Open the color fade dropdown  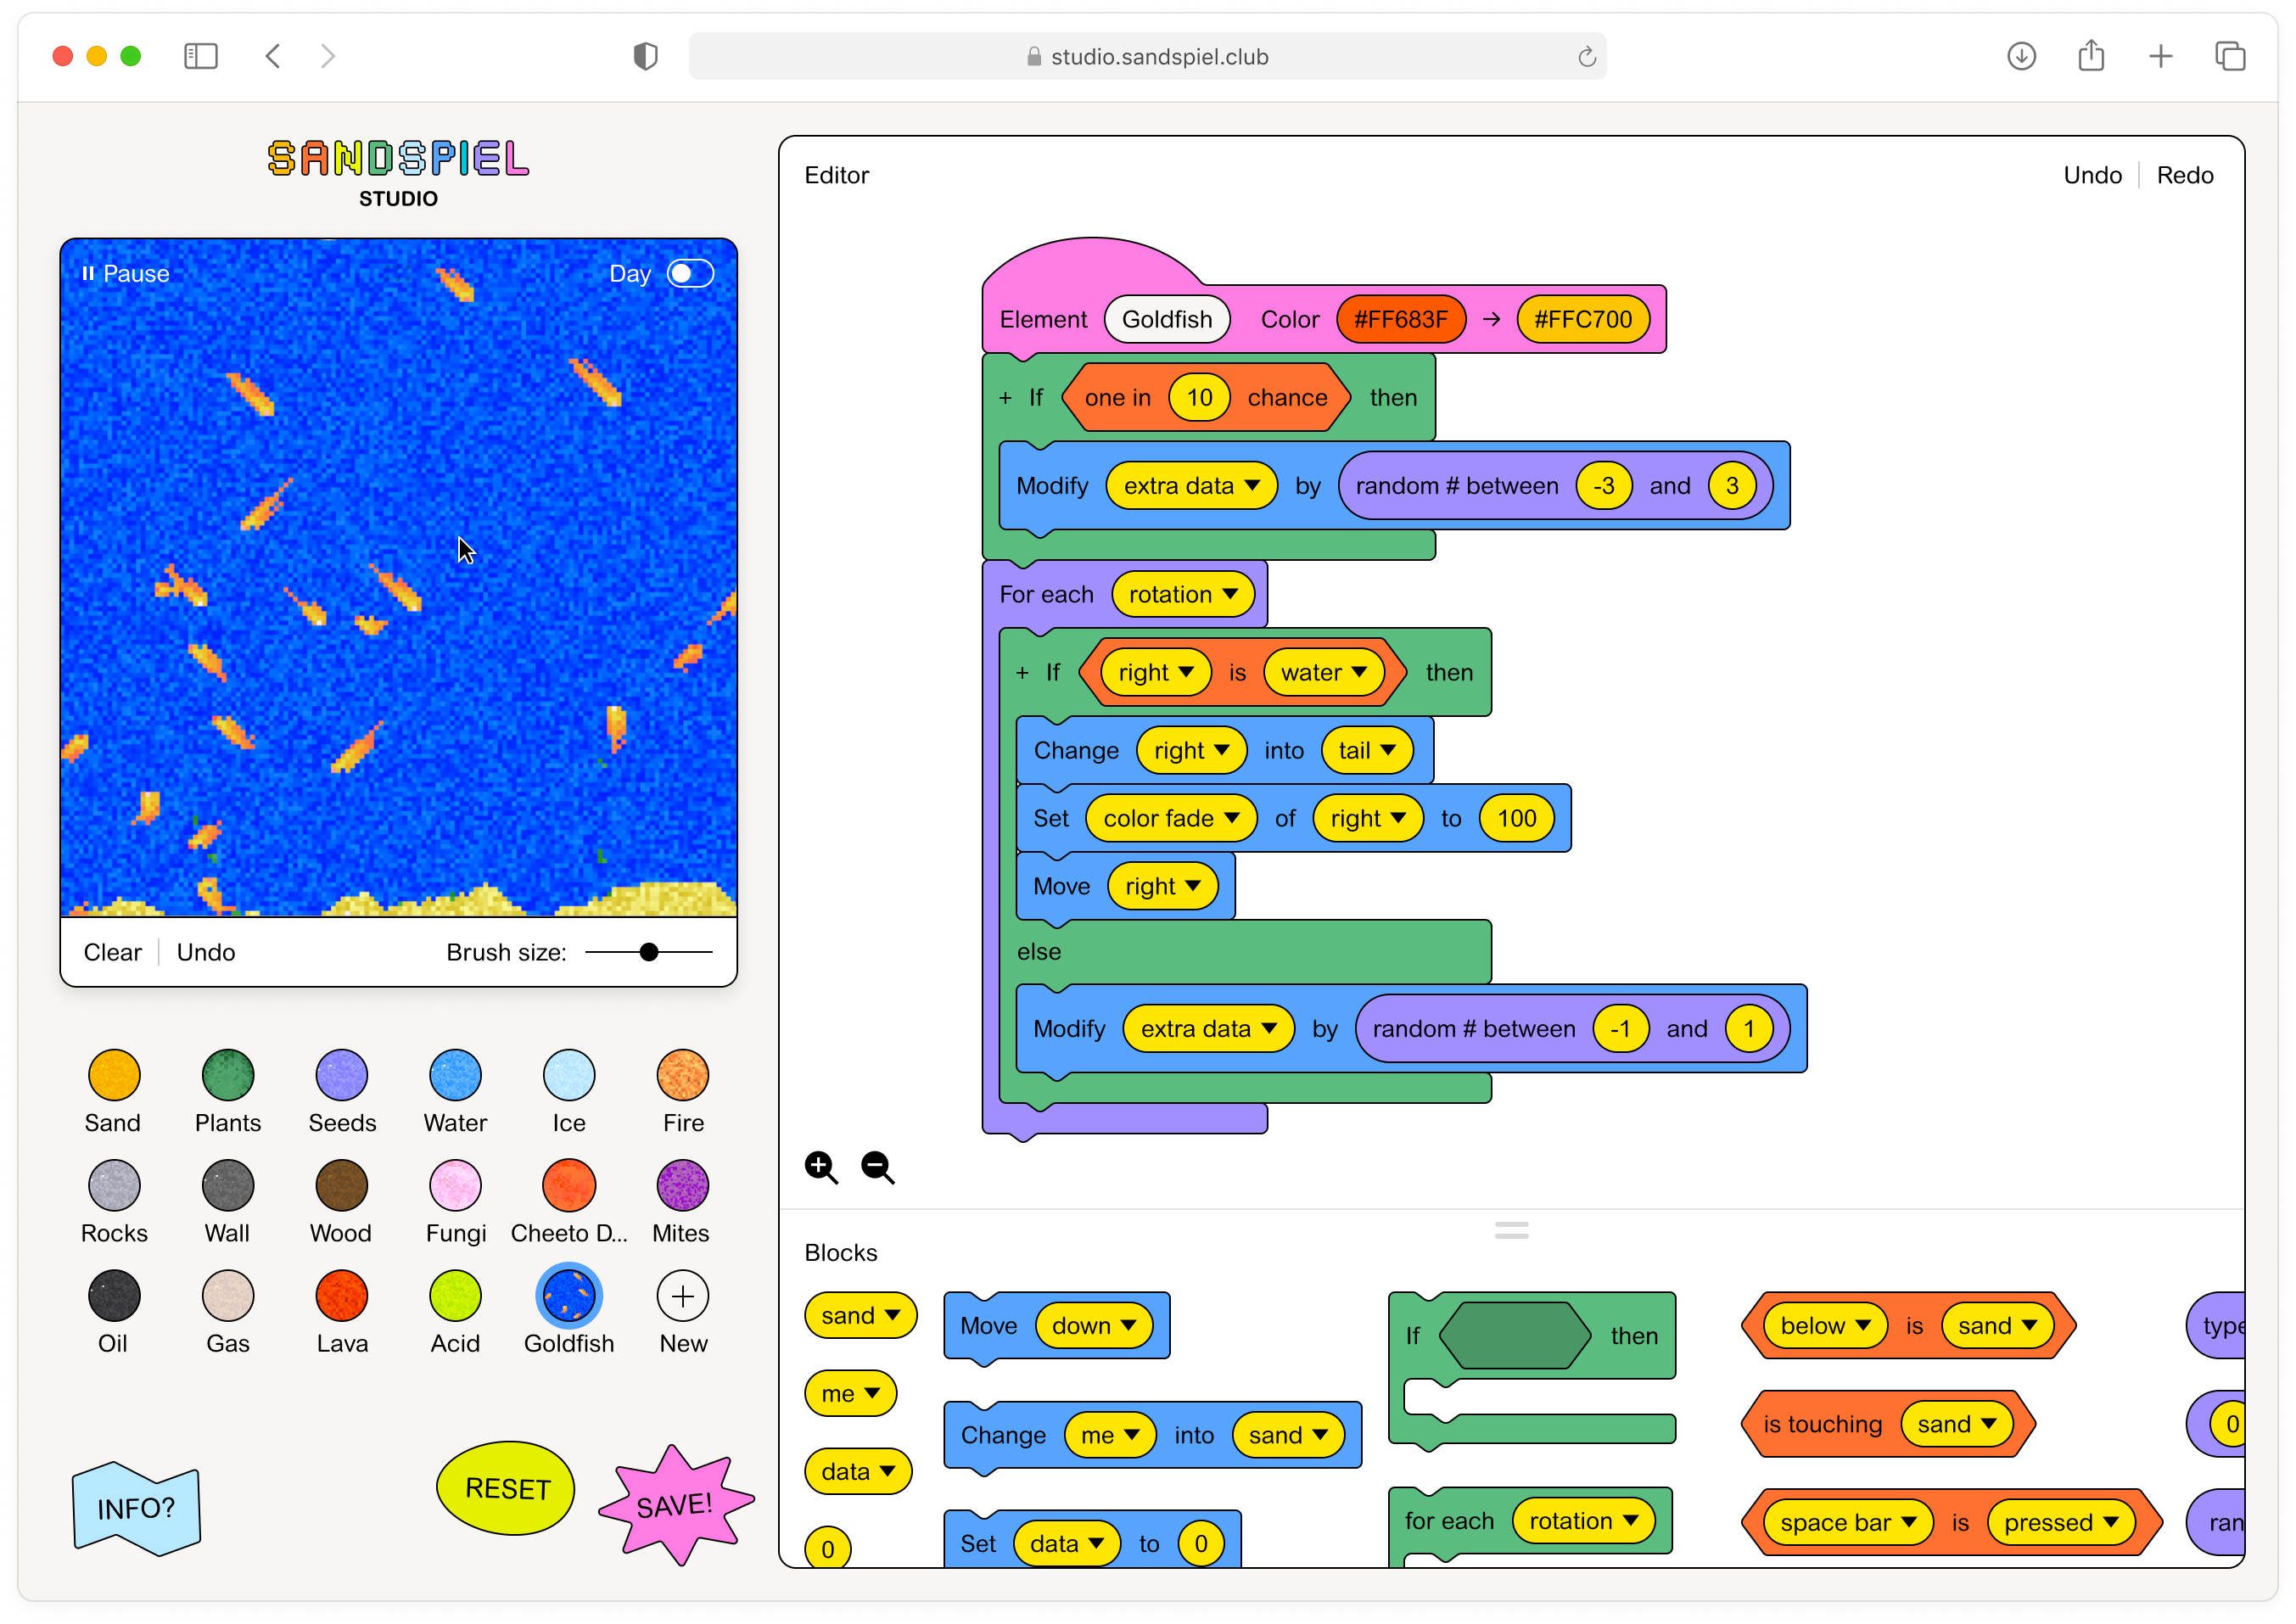click(x=1171, y=819)
